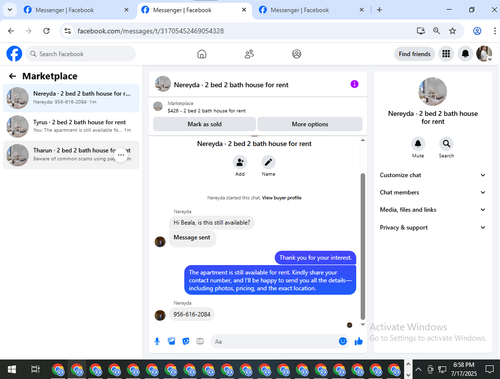Choose a GIF icon
The width and height of the screenshot is (500, 379).
pyautogui.click(x=200, y=341)
